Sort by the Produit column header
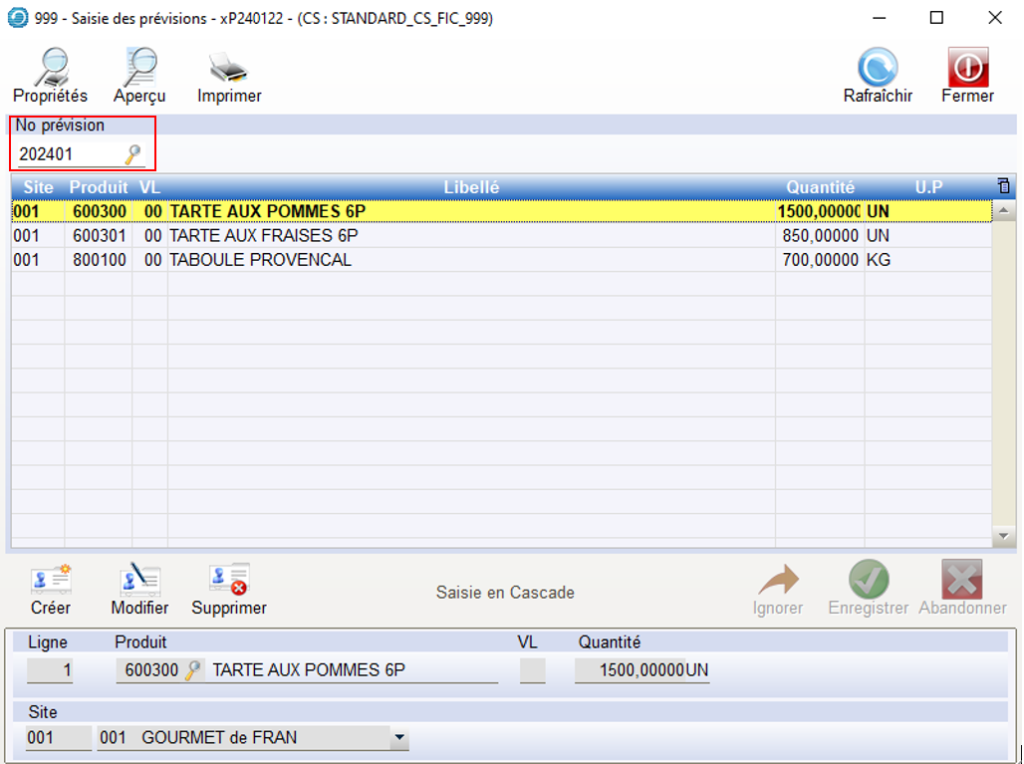This screenshot has height=764, width=1024. point(98,187)
